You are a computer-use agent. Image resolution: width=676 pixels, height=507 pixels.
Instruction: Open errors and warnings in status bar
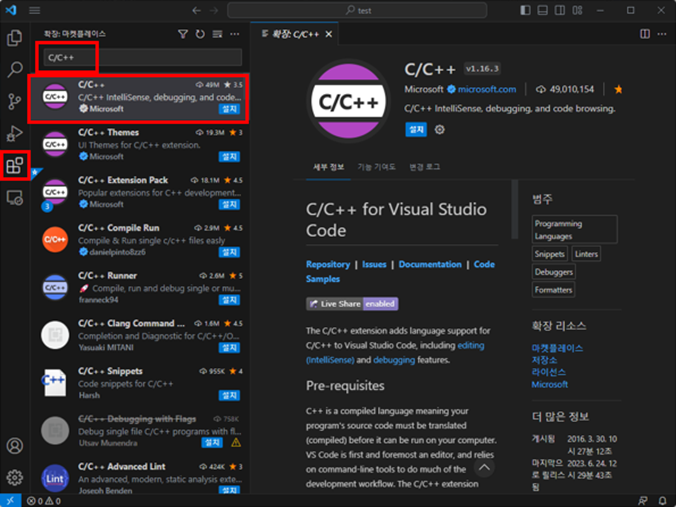pyautogui.click(x=44, y=501)
